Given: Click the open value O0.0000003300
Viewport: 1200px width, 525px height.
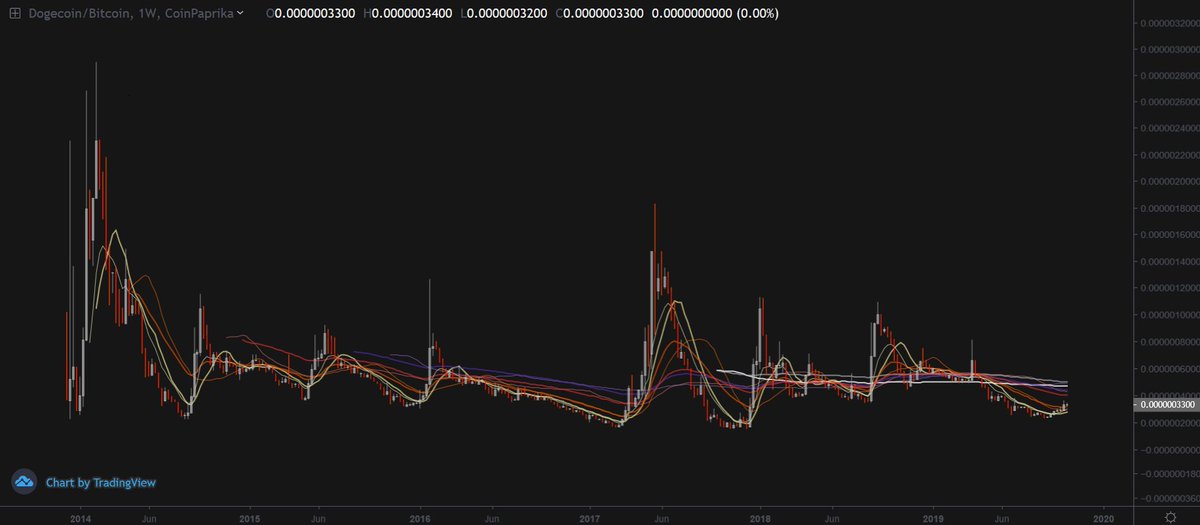Looking at the screenshot, I should [x=310, y=15].
